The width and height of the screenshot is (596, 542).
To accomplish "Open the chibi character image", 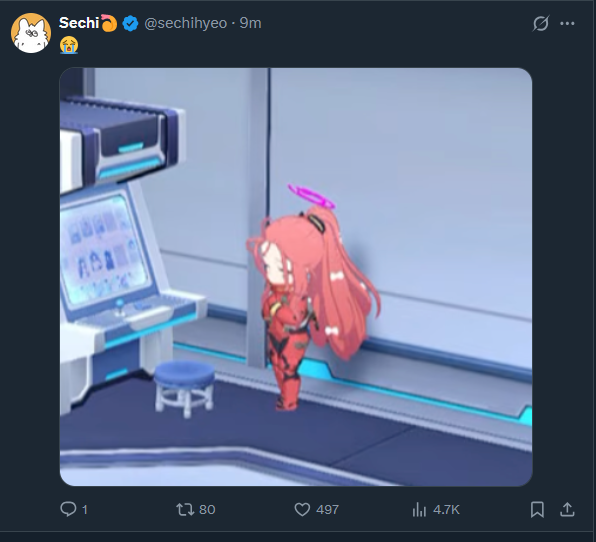I will [x=296, y=277].
